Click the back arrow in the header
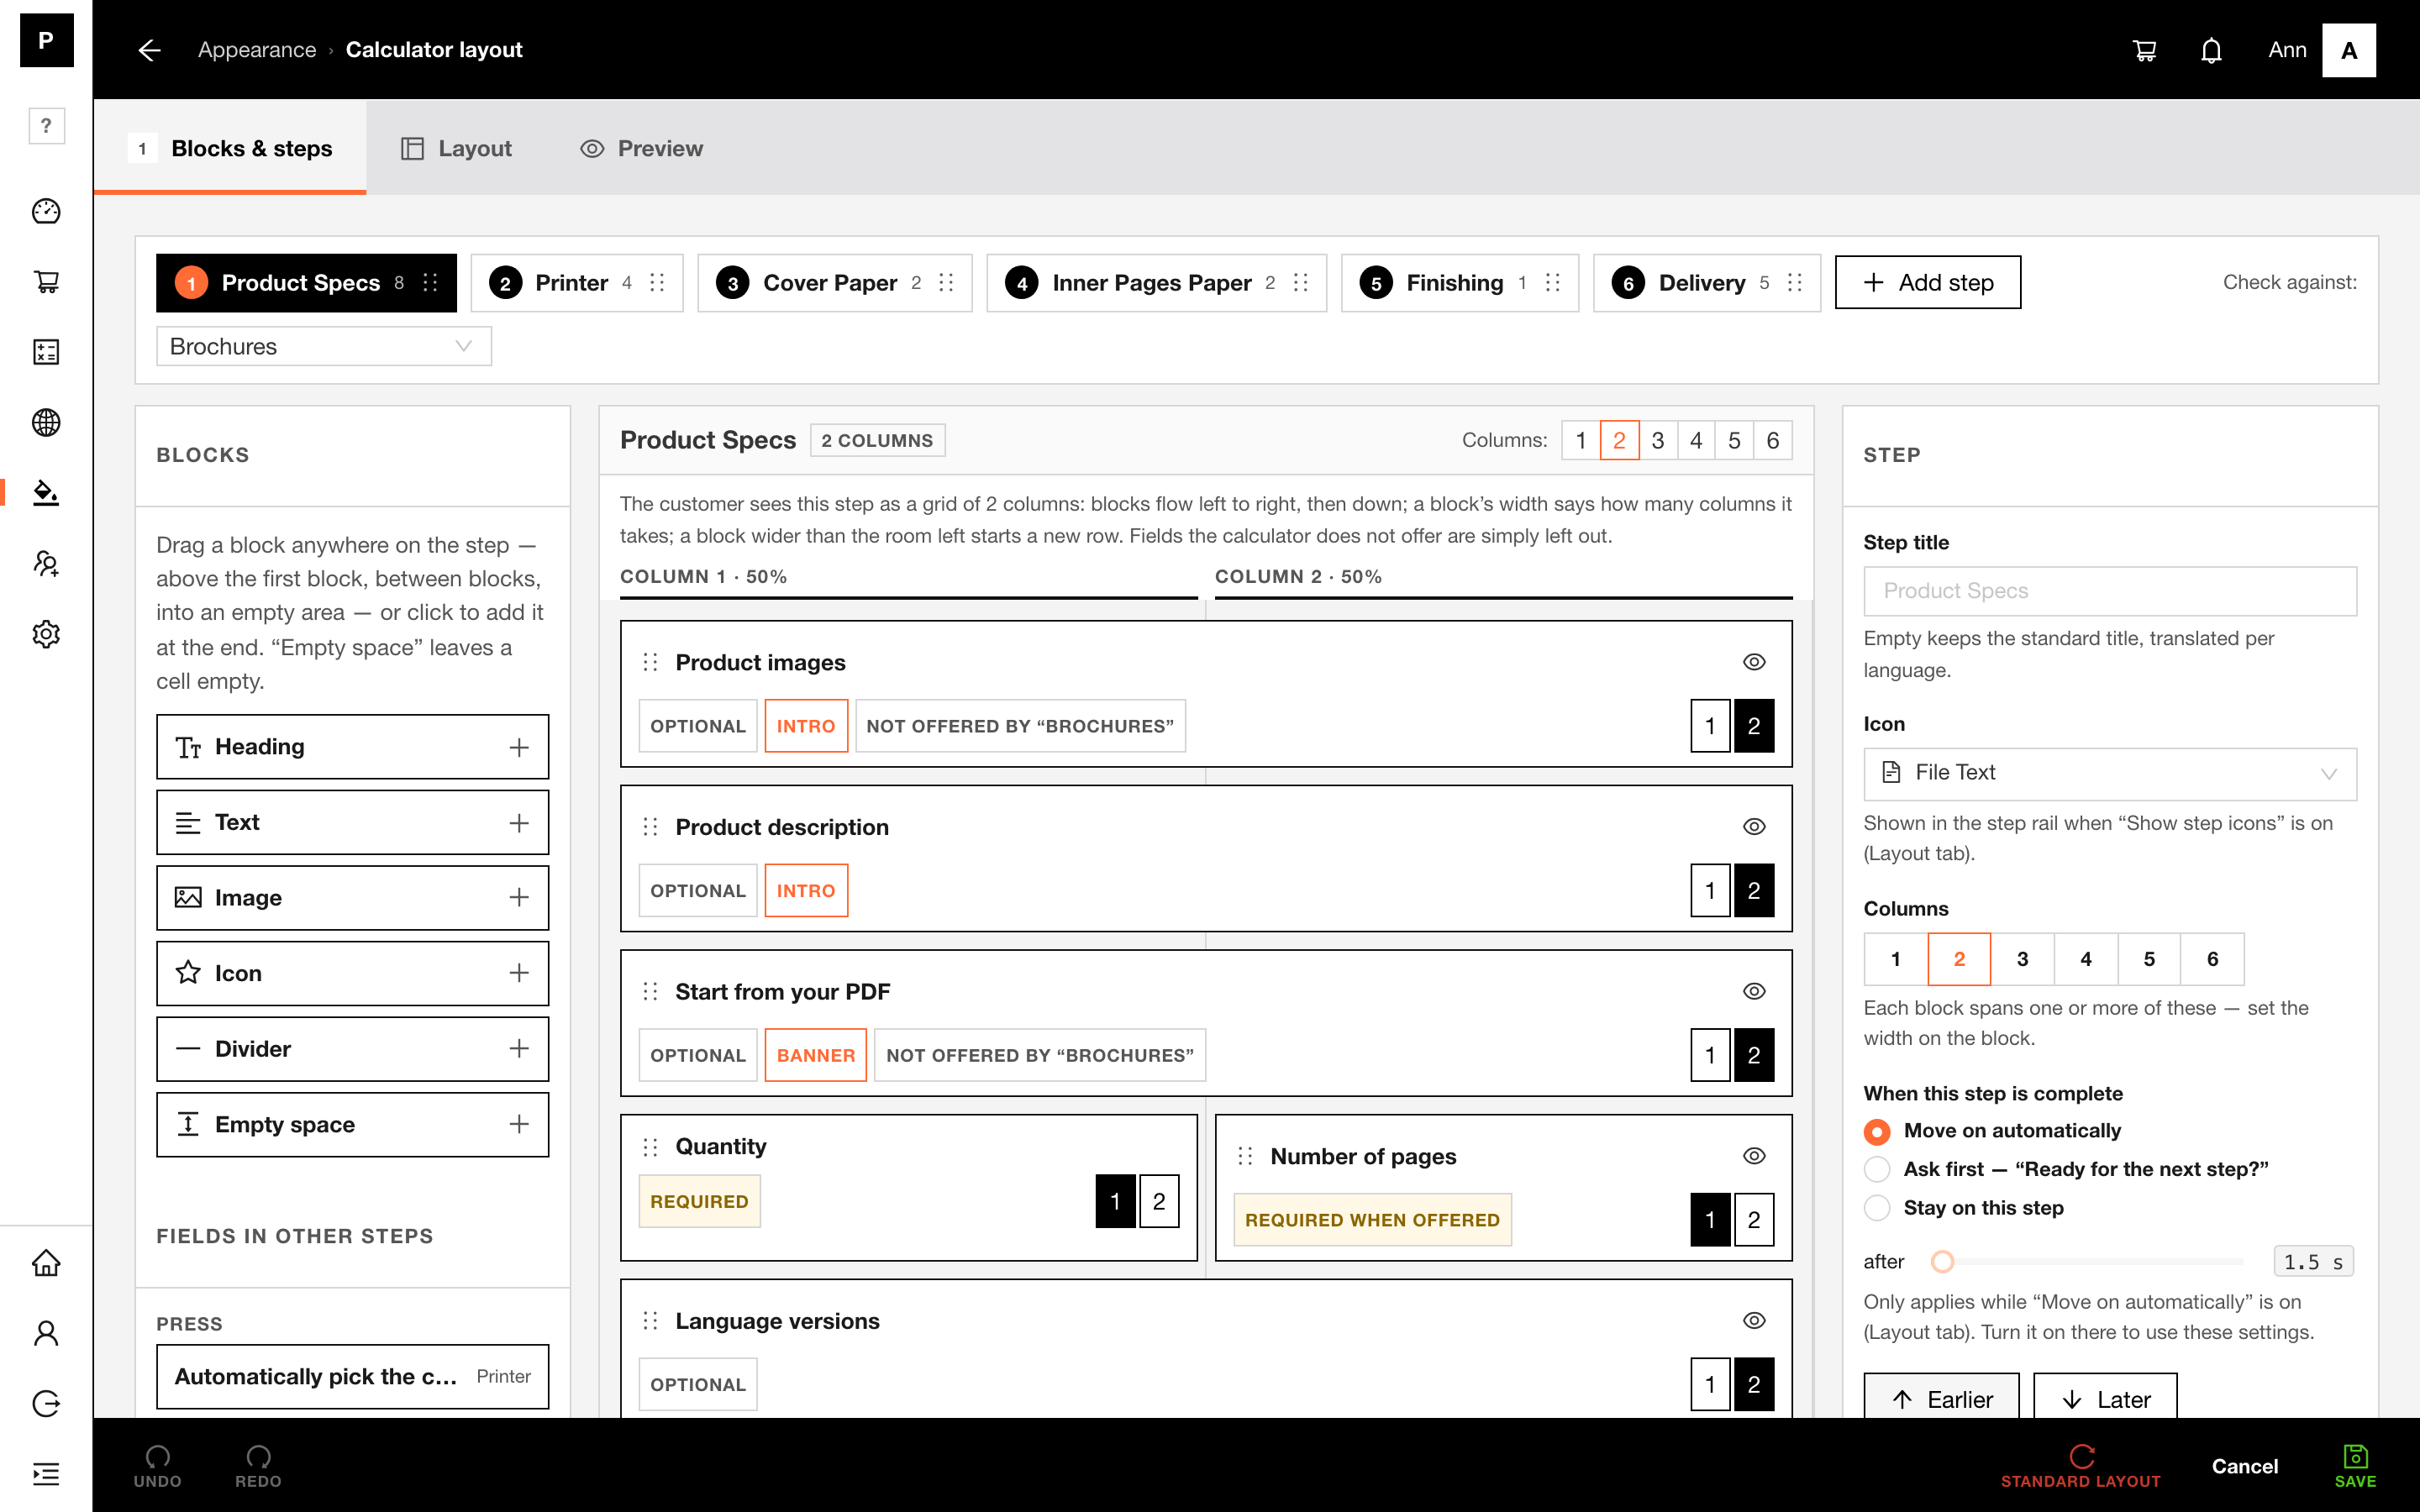The image size is (2420, 1512). [x=149, y=50]
